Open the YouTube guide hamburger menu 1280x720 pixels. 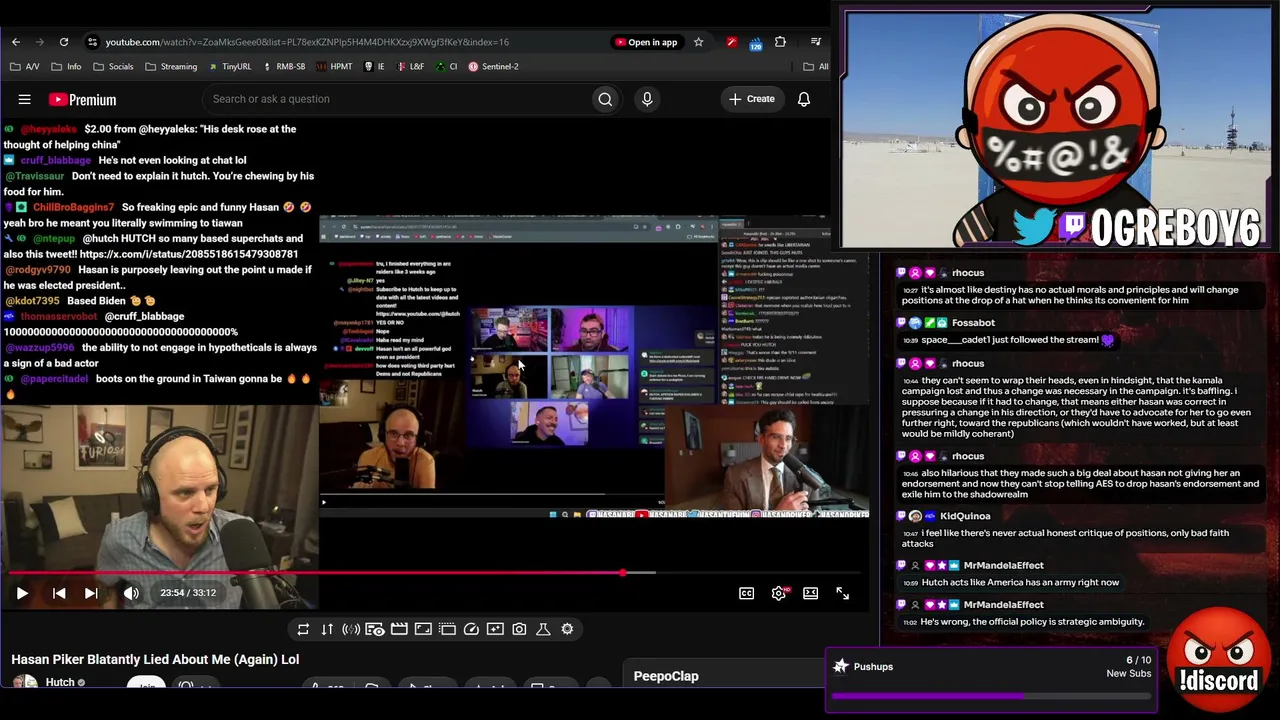[x=25, y=99]
